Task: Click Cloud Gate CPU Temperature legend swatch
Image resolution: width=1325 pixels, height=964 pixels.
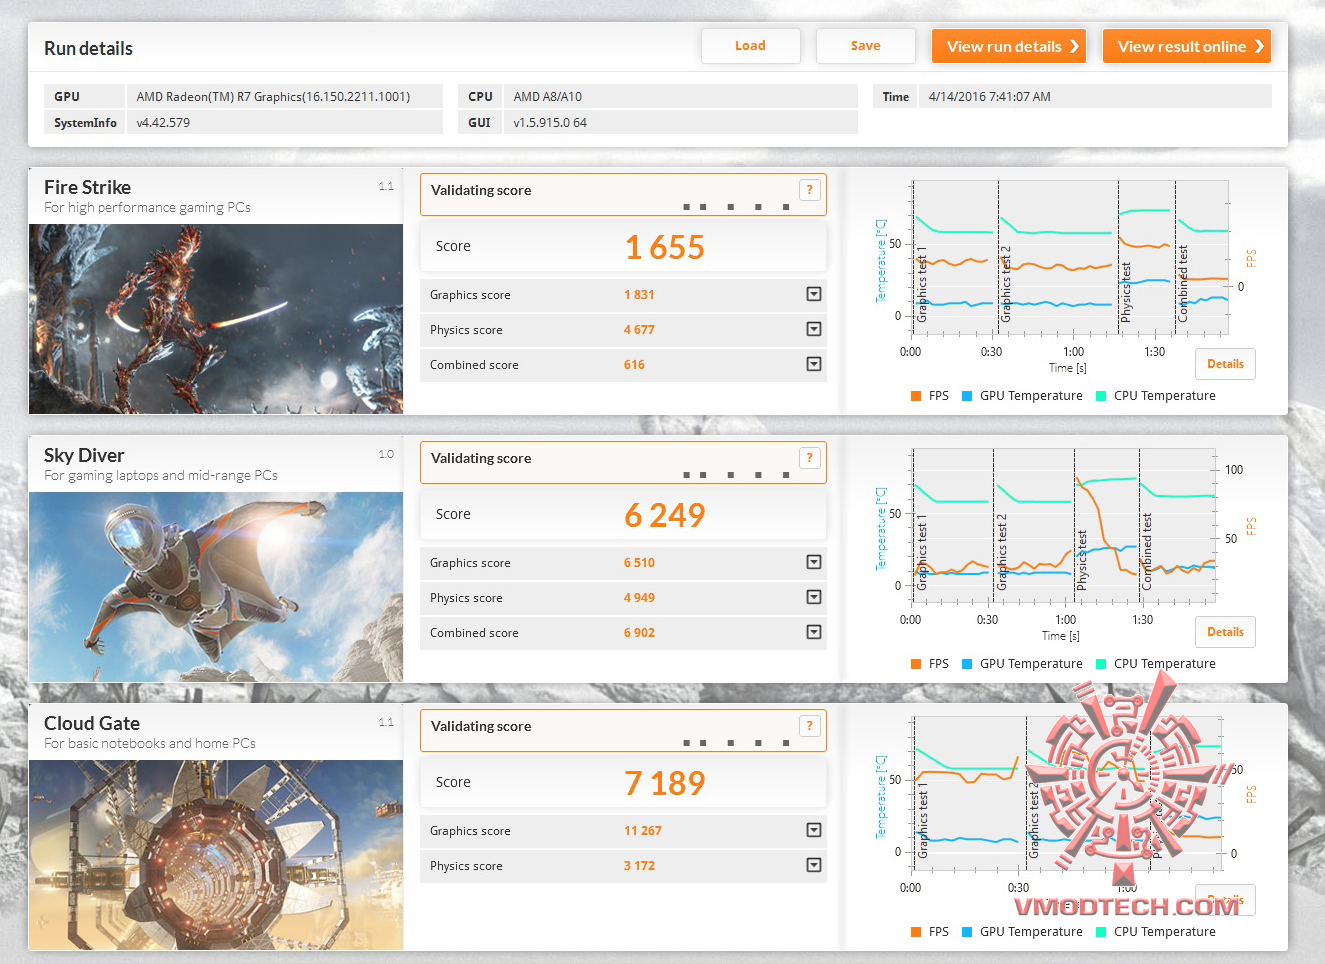Action: coord(1101,932)
